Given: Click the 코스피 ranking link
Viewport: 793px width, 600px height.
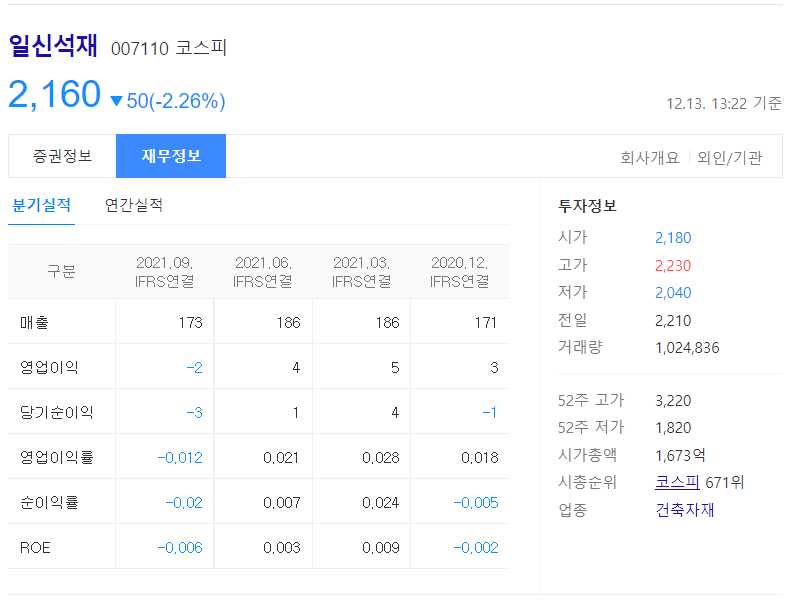Looking at the screenshot, I should click(677, 482).
